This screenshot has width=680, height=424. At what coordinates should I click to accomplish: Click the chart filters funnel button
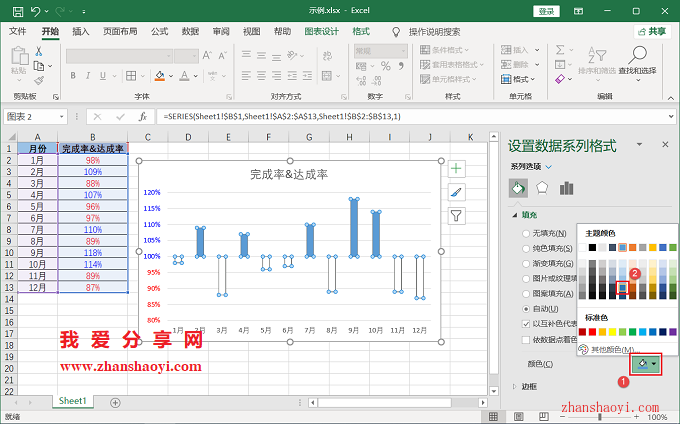[x=456, y=215]
